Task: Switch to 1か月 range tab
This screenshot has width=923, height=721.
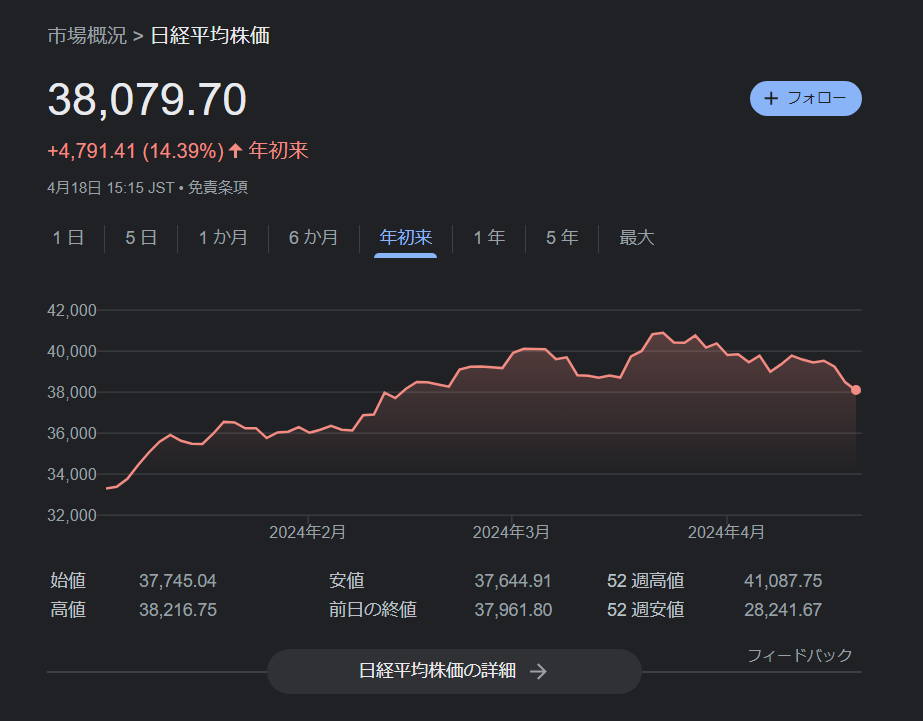Action: coord(223,238)
